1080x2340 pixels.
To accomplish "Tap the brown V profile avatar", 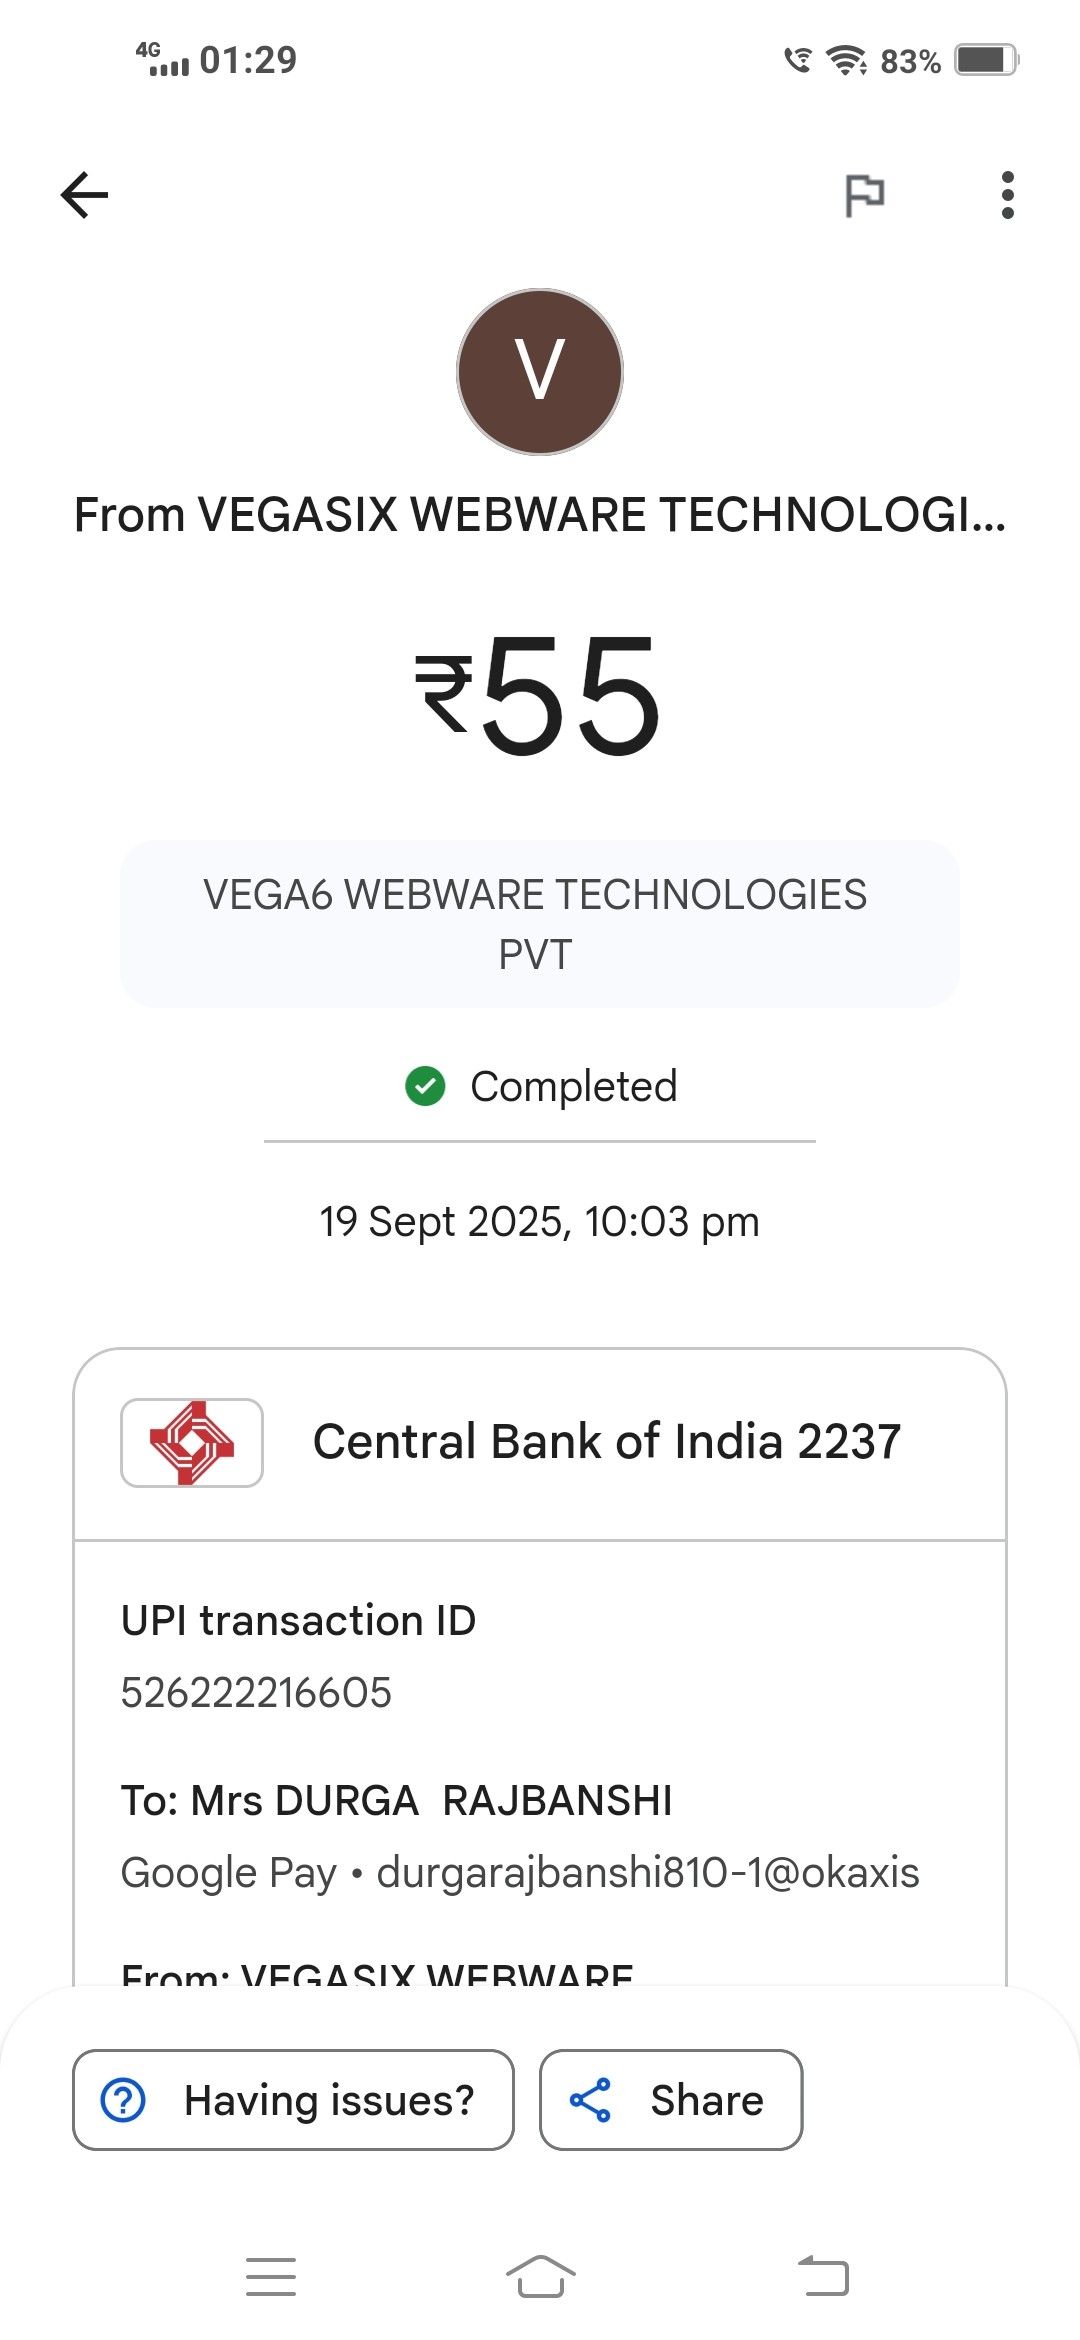I will click(540, 372).
